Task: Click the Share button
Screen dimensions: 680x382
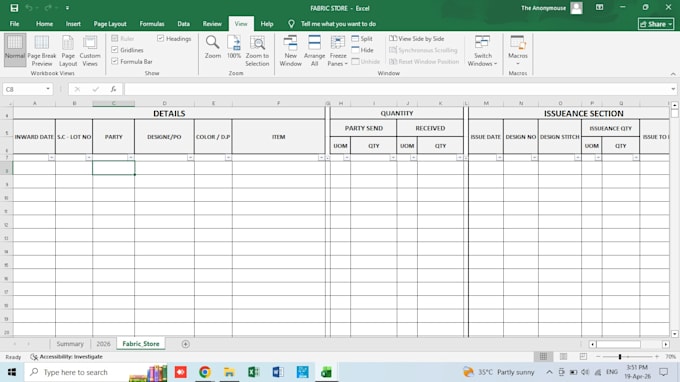Action: pyautogui.click(x=656, y=24)
